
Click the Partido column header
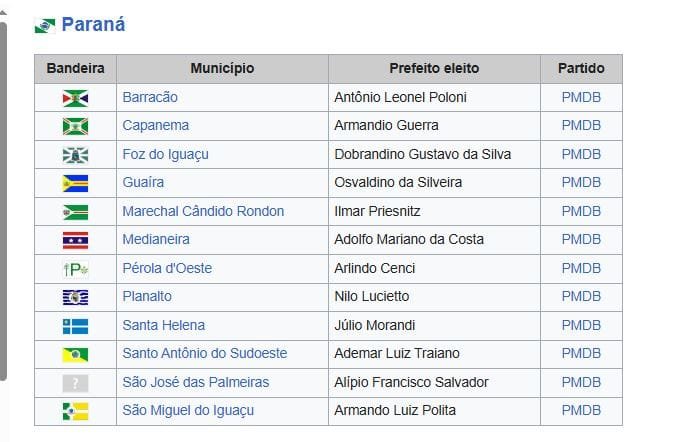coord(581,69)
